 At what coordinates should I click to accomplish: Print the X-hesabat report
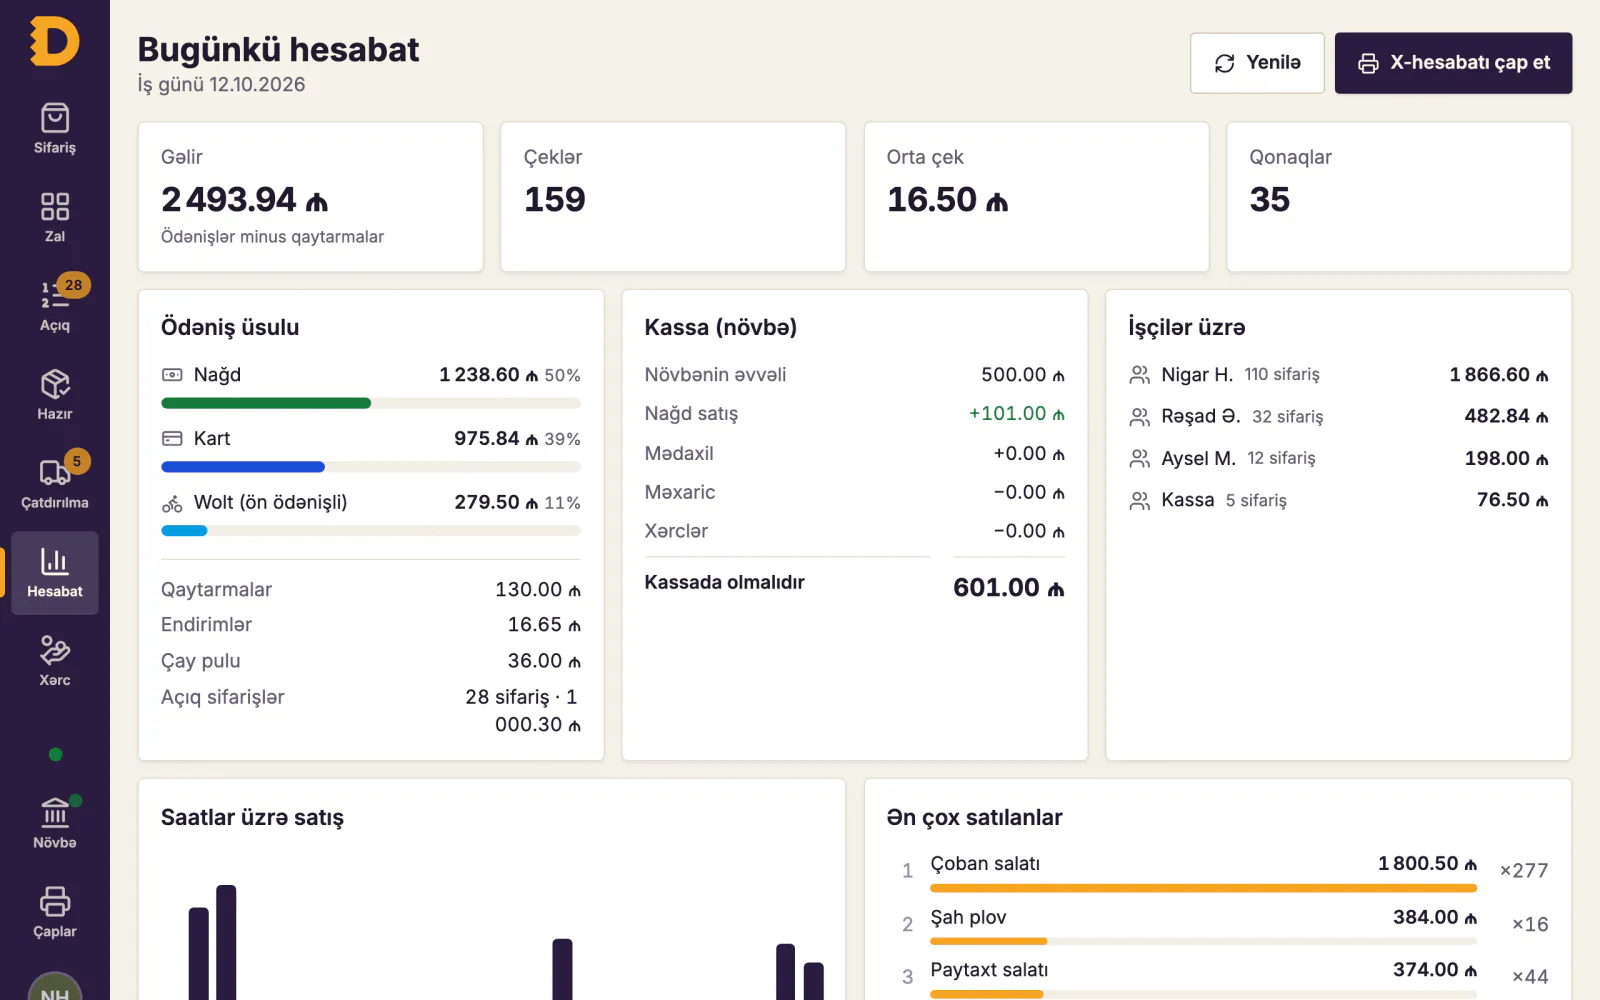tap(1453, 63)
